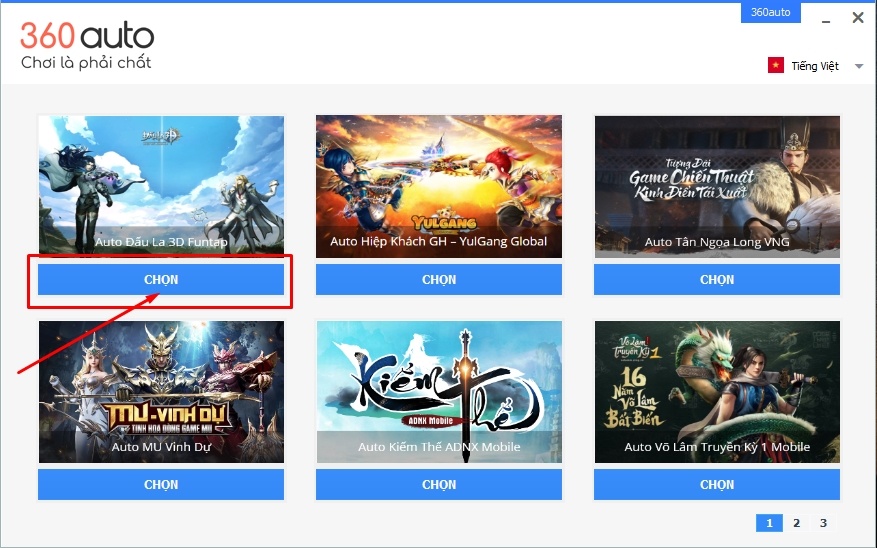
Task: Open the Auto Đấu La 3D Funtap thumbnail
Action: [161, 185]
